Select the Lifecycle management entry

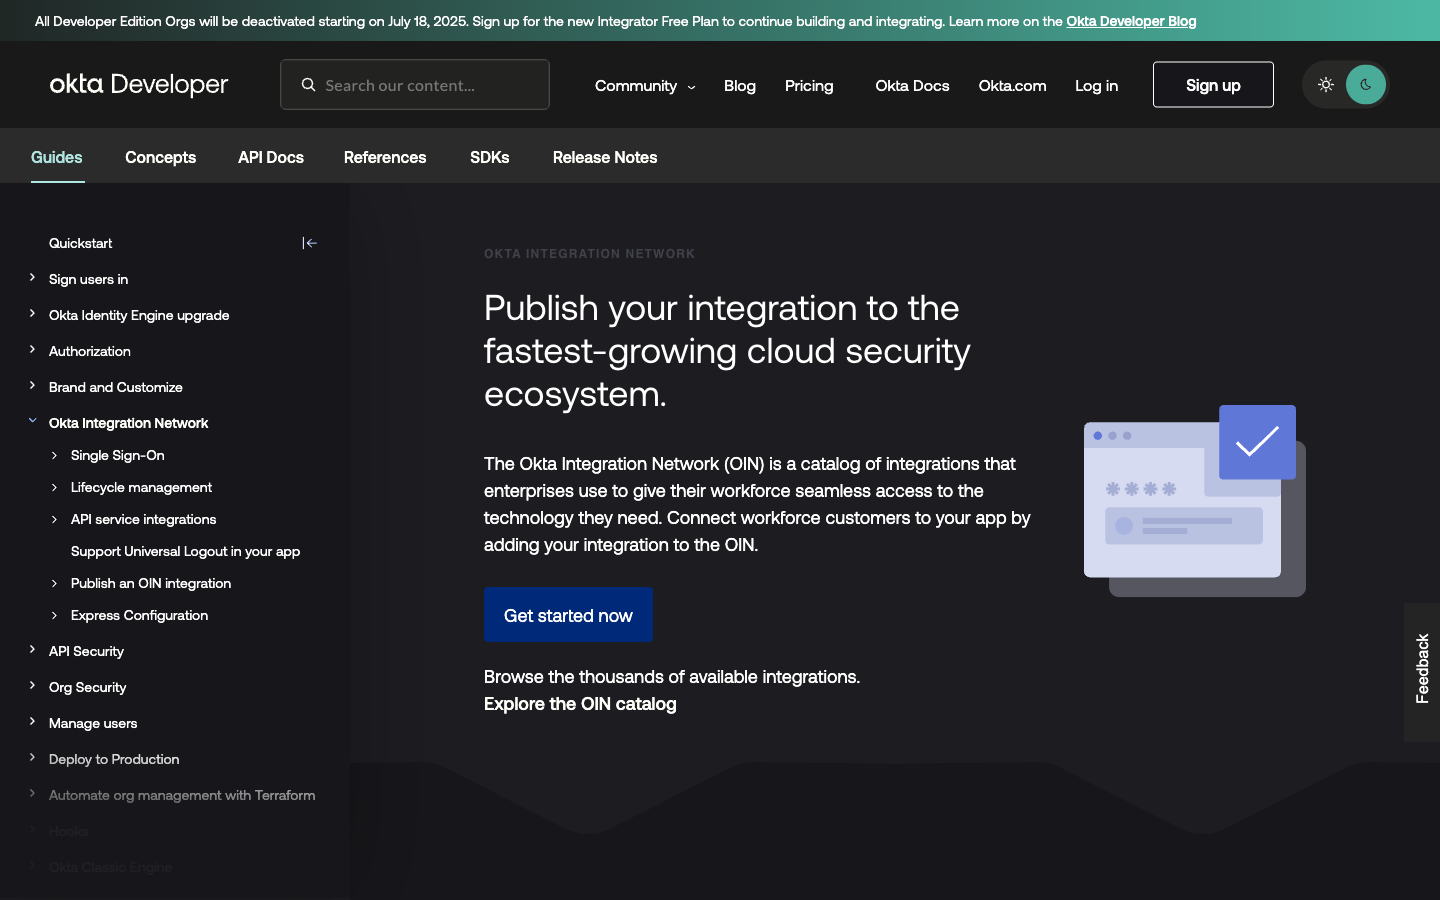[x=141, y=487]
